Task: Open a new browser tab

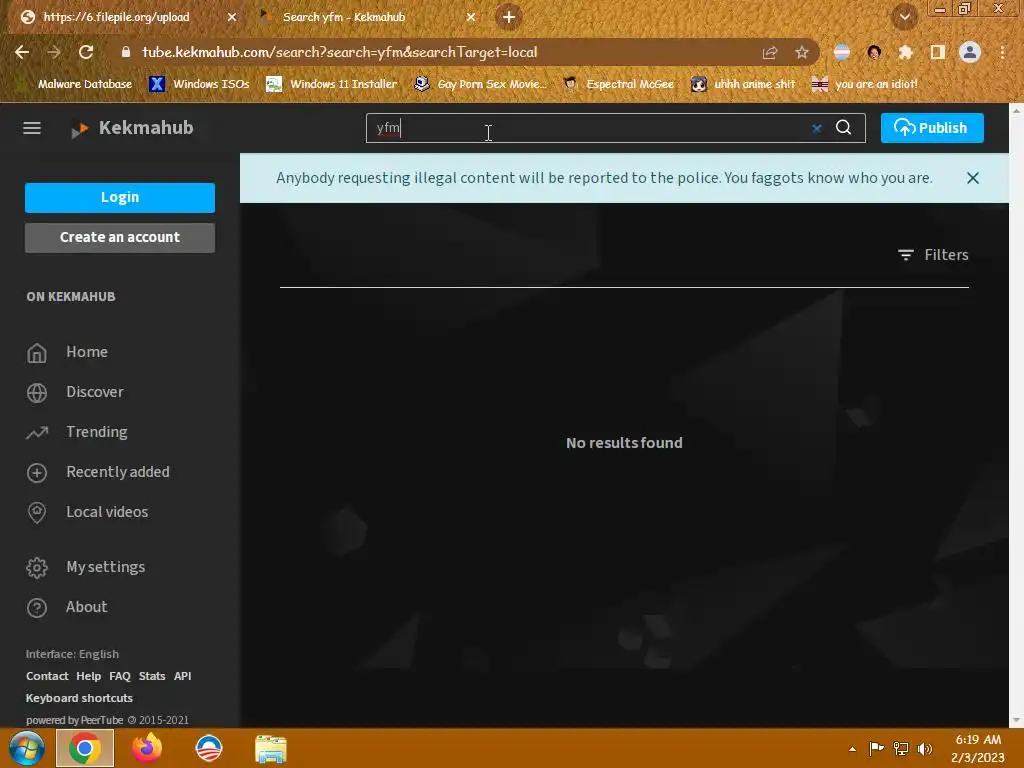Action: (x=509, y=17)
